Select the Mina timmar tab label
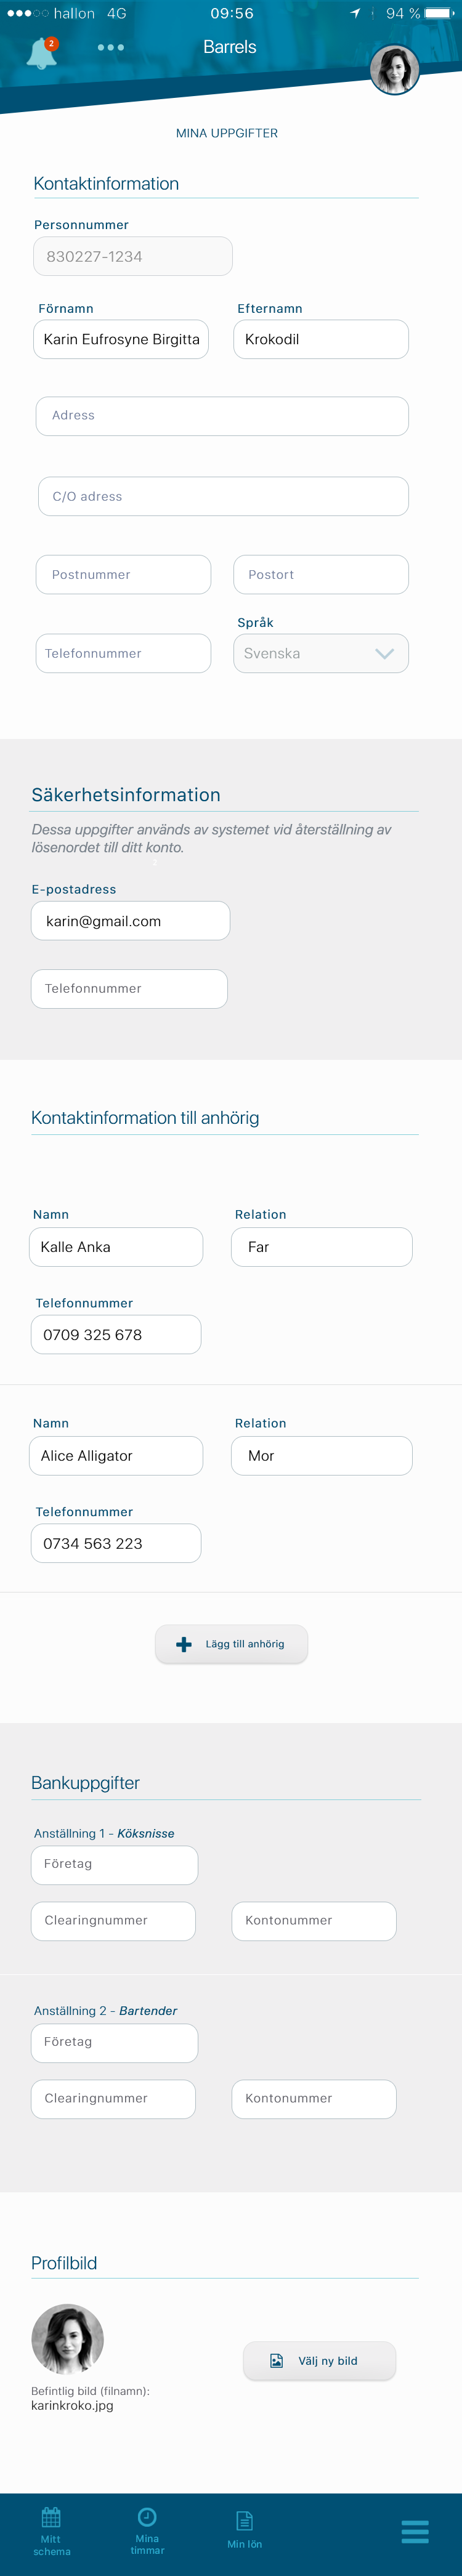This screenshot has height=2576, width=462. coord(147,2544)
